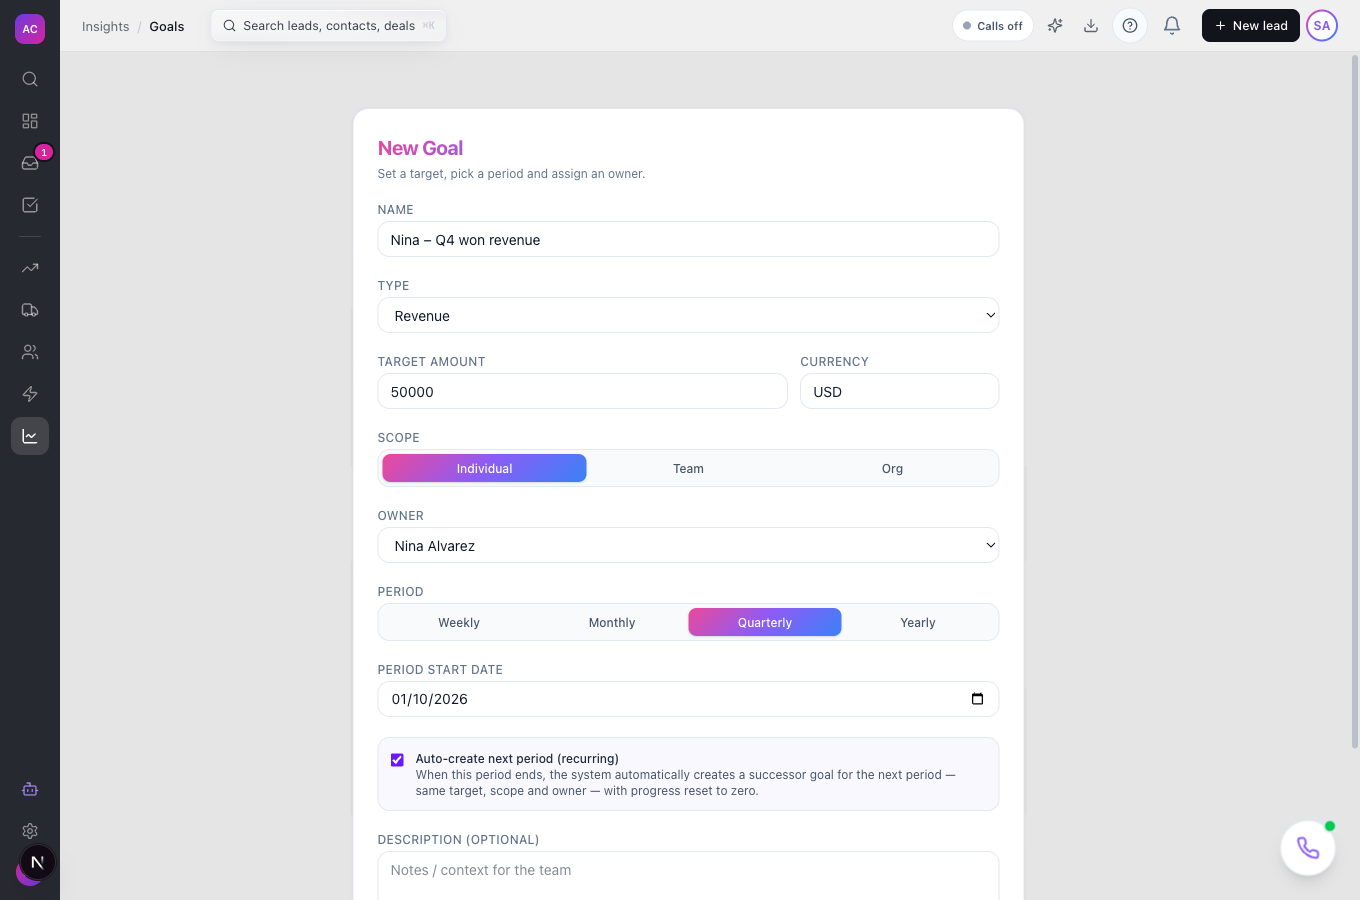Uncheck Auto-create next period checkbox

coord(397,760)
